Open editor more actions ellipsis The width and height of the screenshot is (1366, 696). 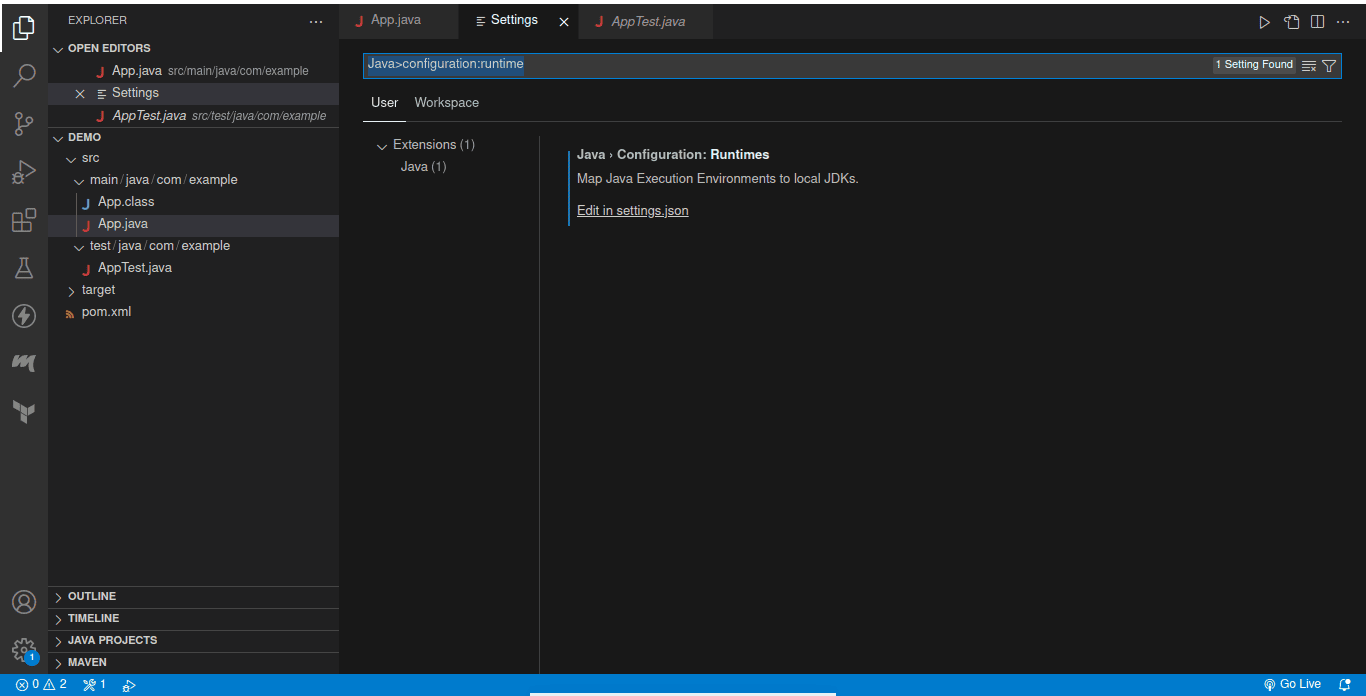pyautogui.click(x=1343, y=21)
